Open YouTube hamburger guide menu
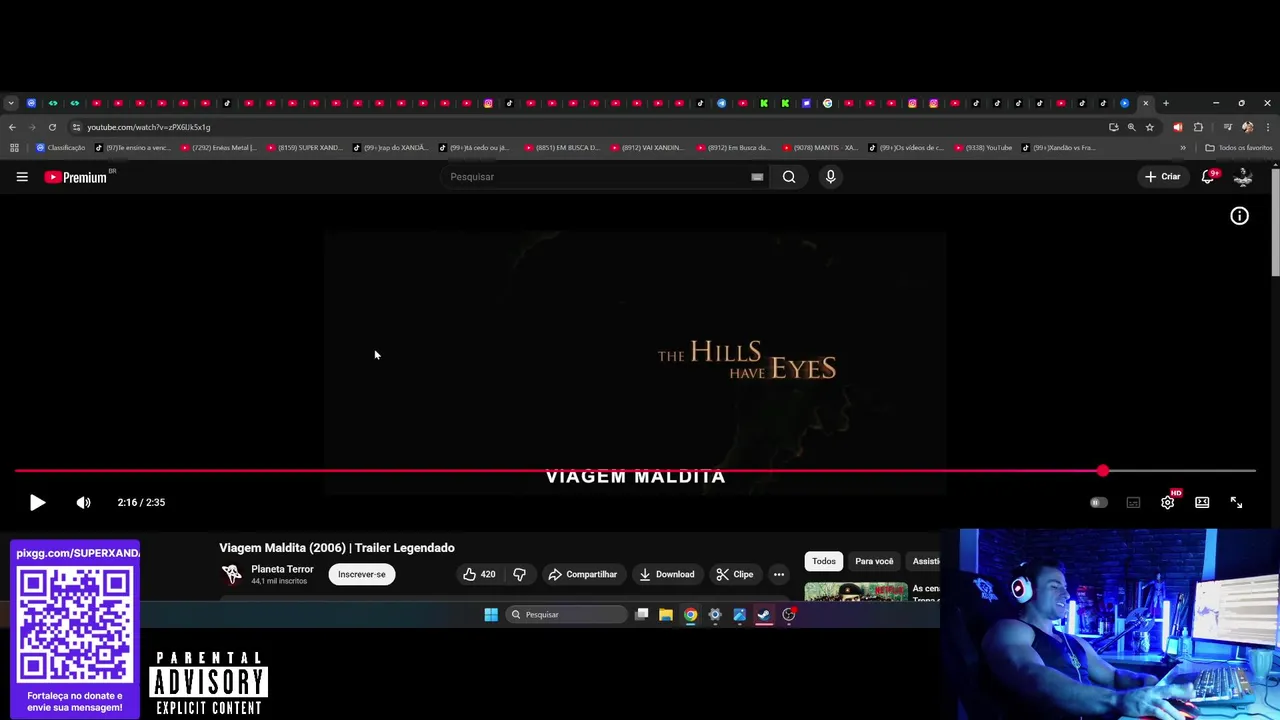The image size is (1280, 720). (22, 177)
